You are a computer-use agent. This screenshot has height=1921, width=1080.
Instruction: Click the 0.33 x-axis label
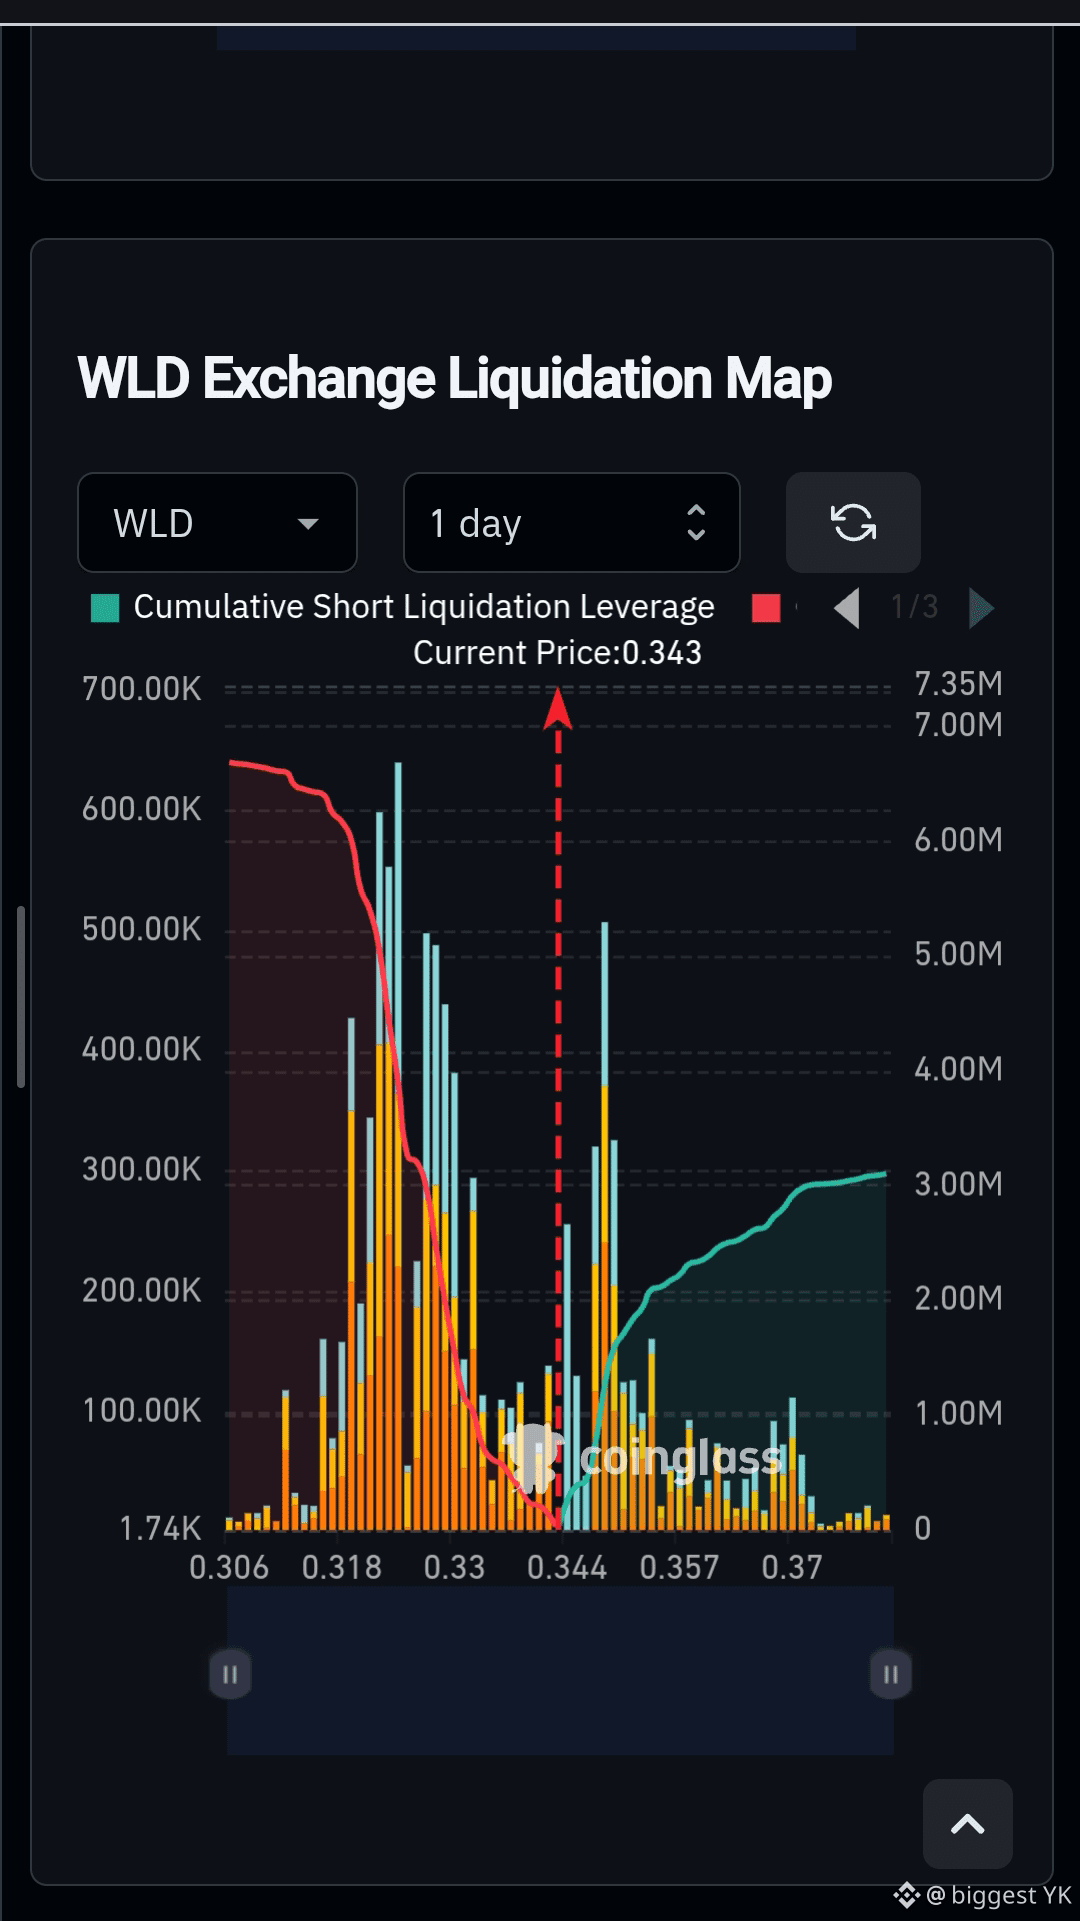[454, 1567]
